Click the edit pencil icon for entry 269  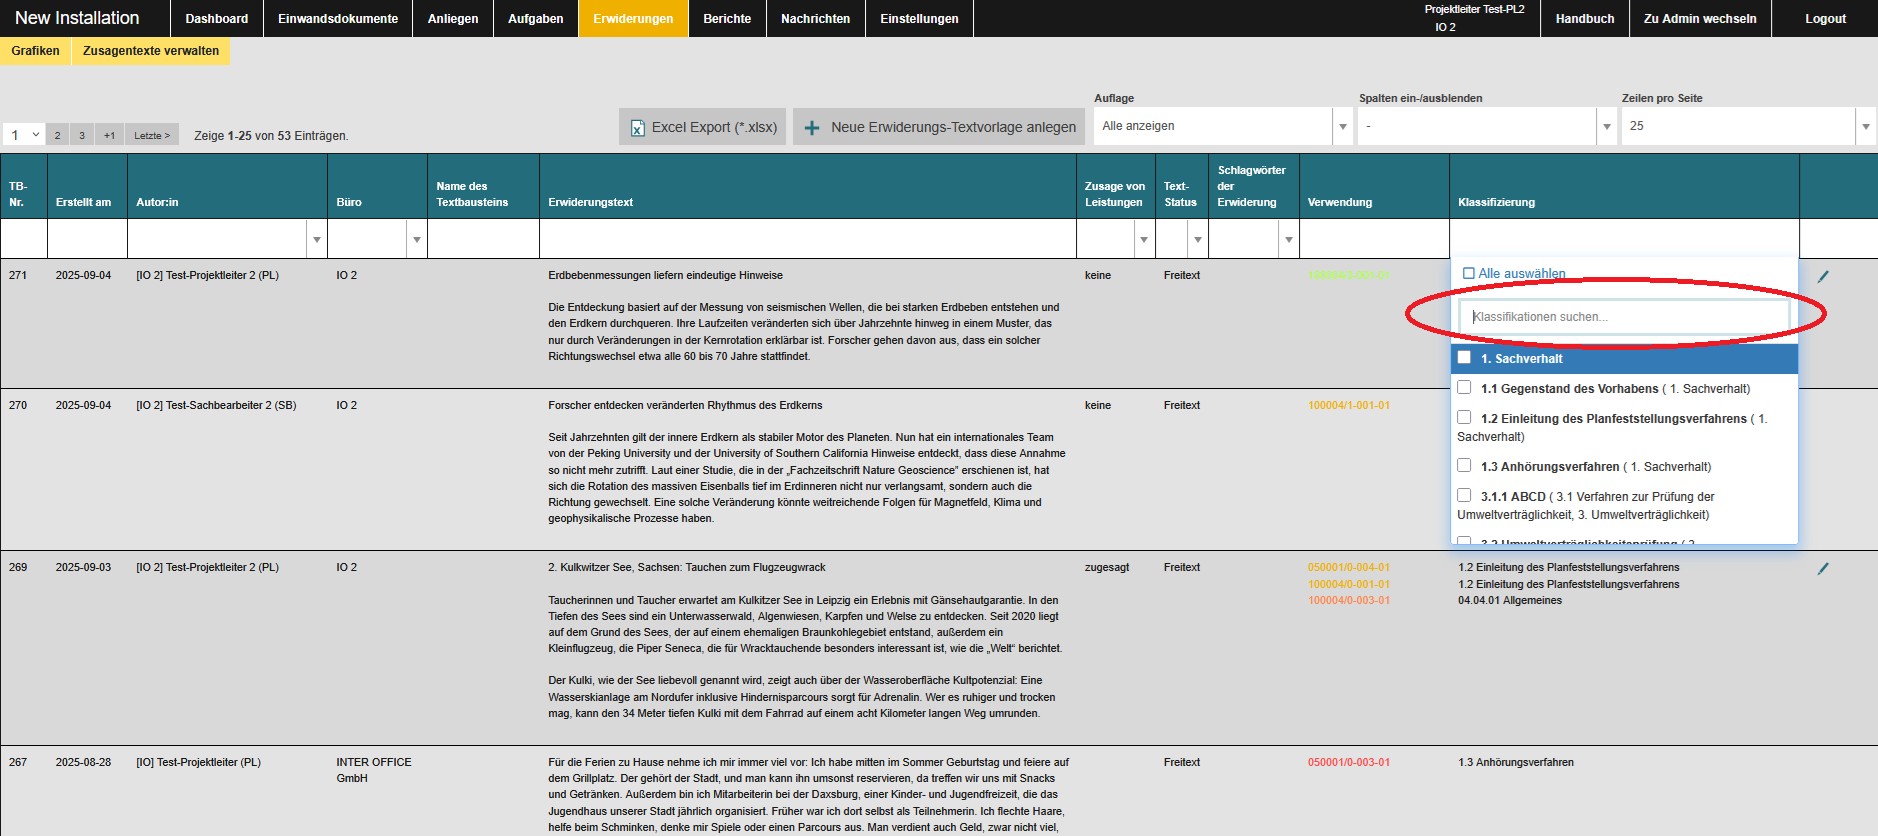(x=1823, y=569)
